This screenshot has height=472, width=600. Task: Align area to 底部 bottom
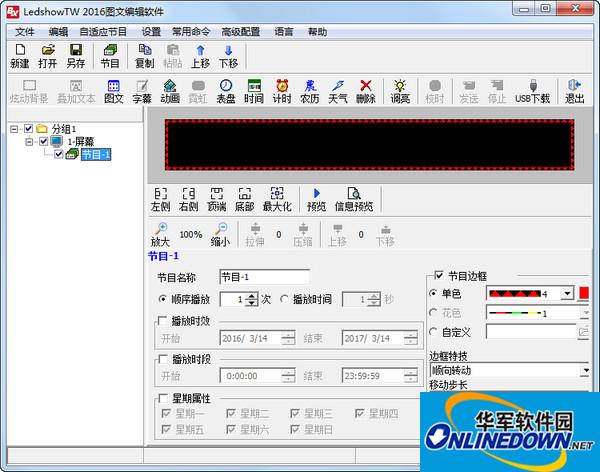(x=245, y=199)
